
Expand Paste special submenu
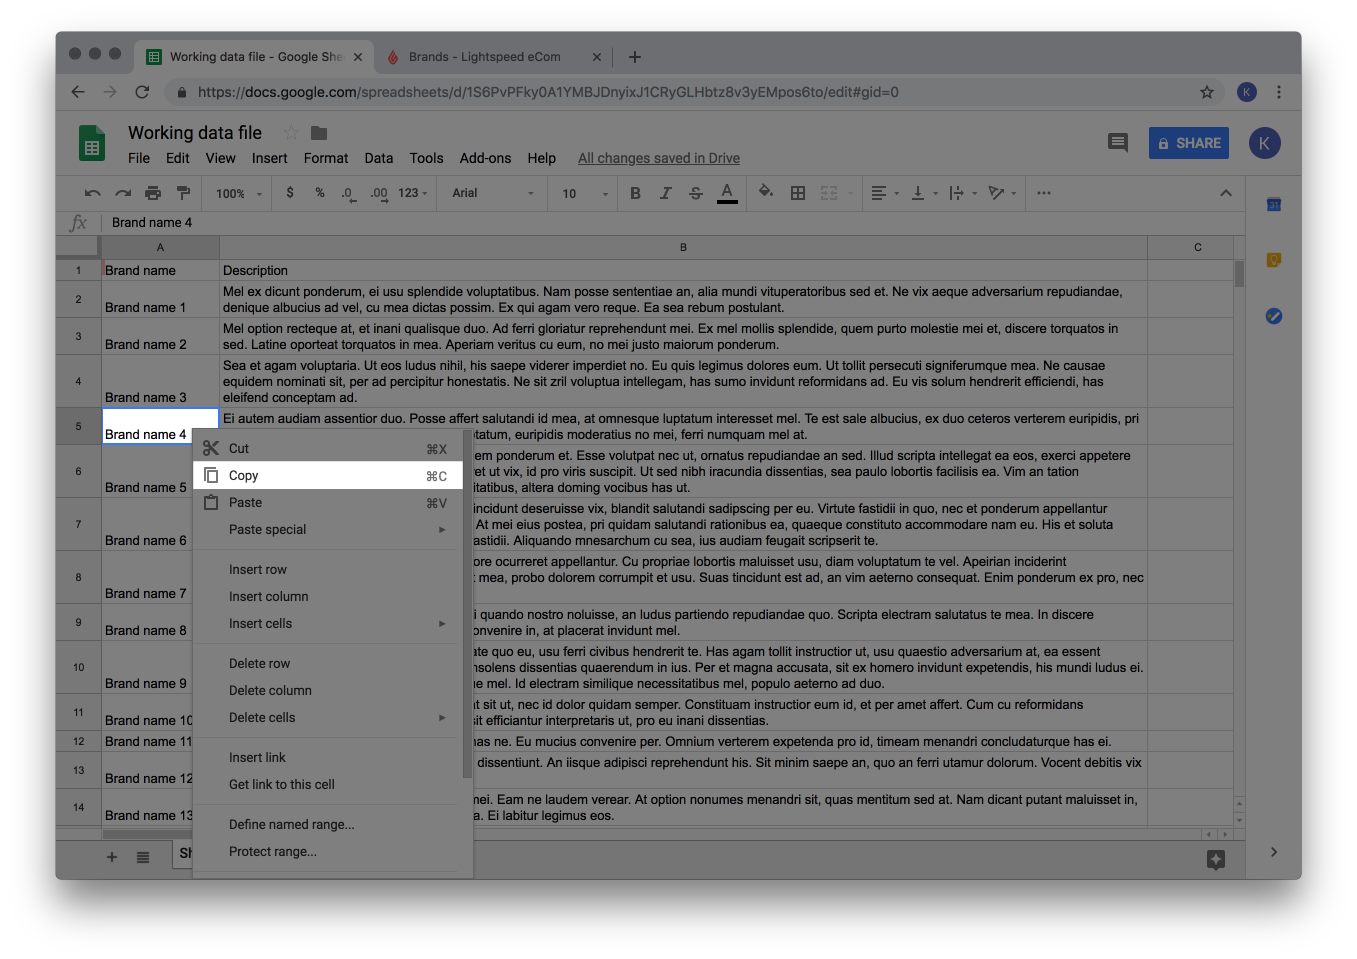click(x=328, y=530)
